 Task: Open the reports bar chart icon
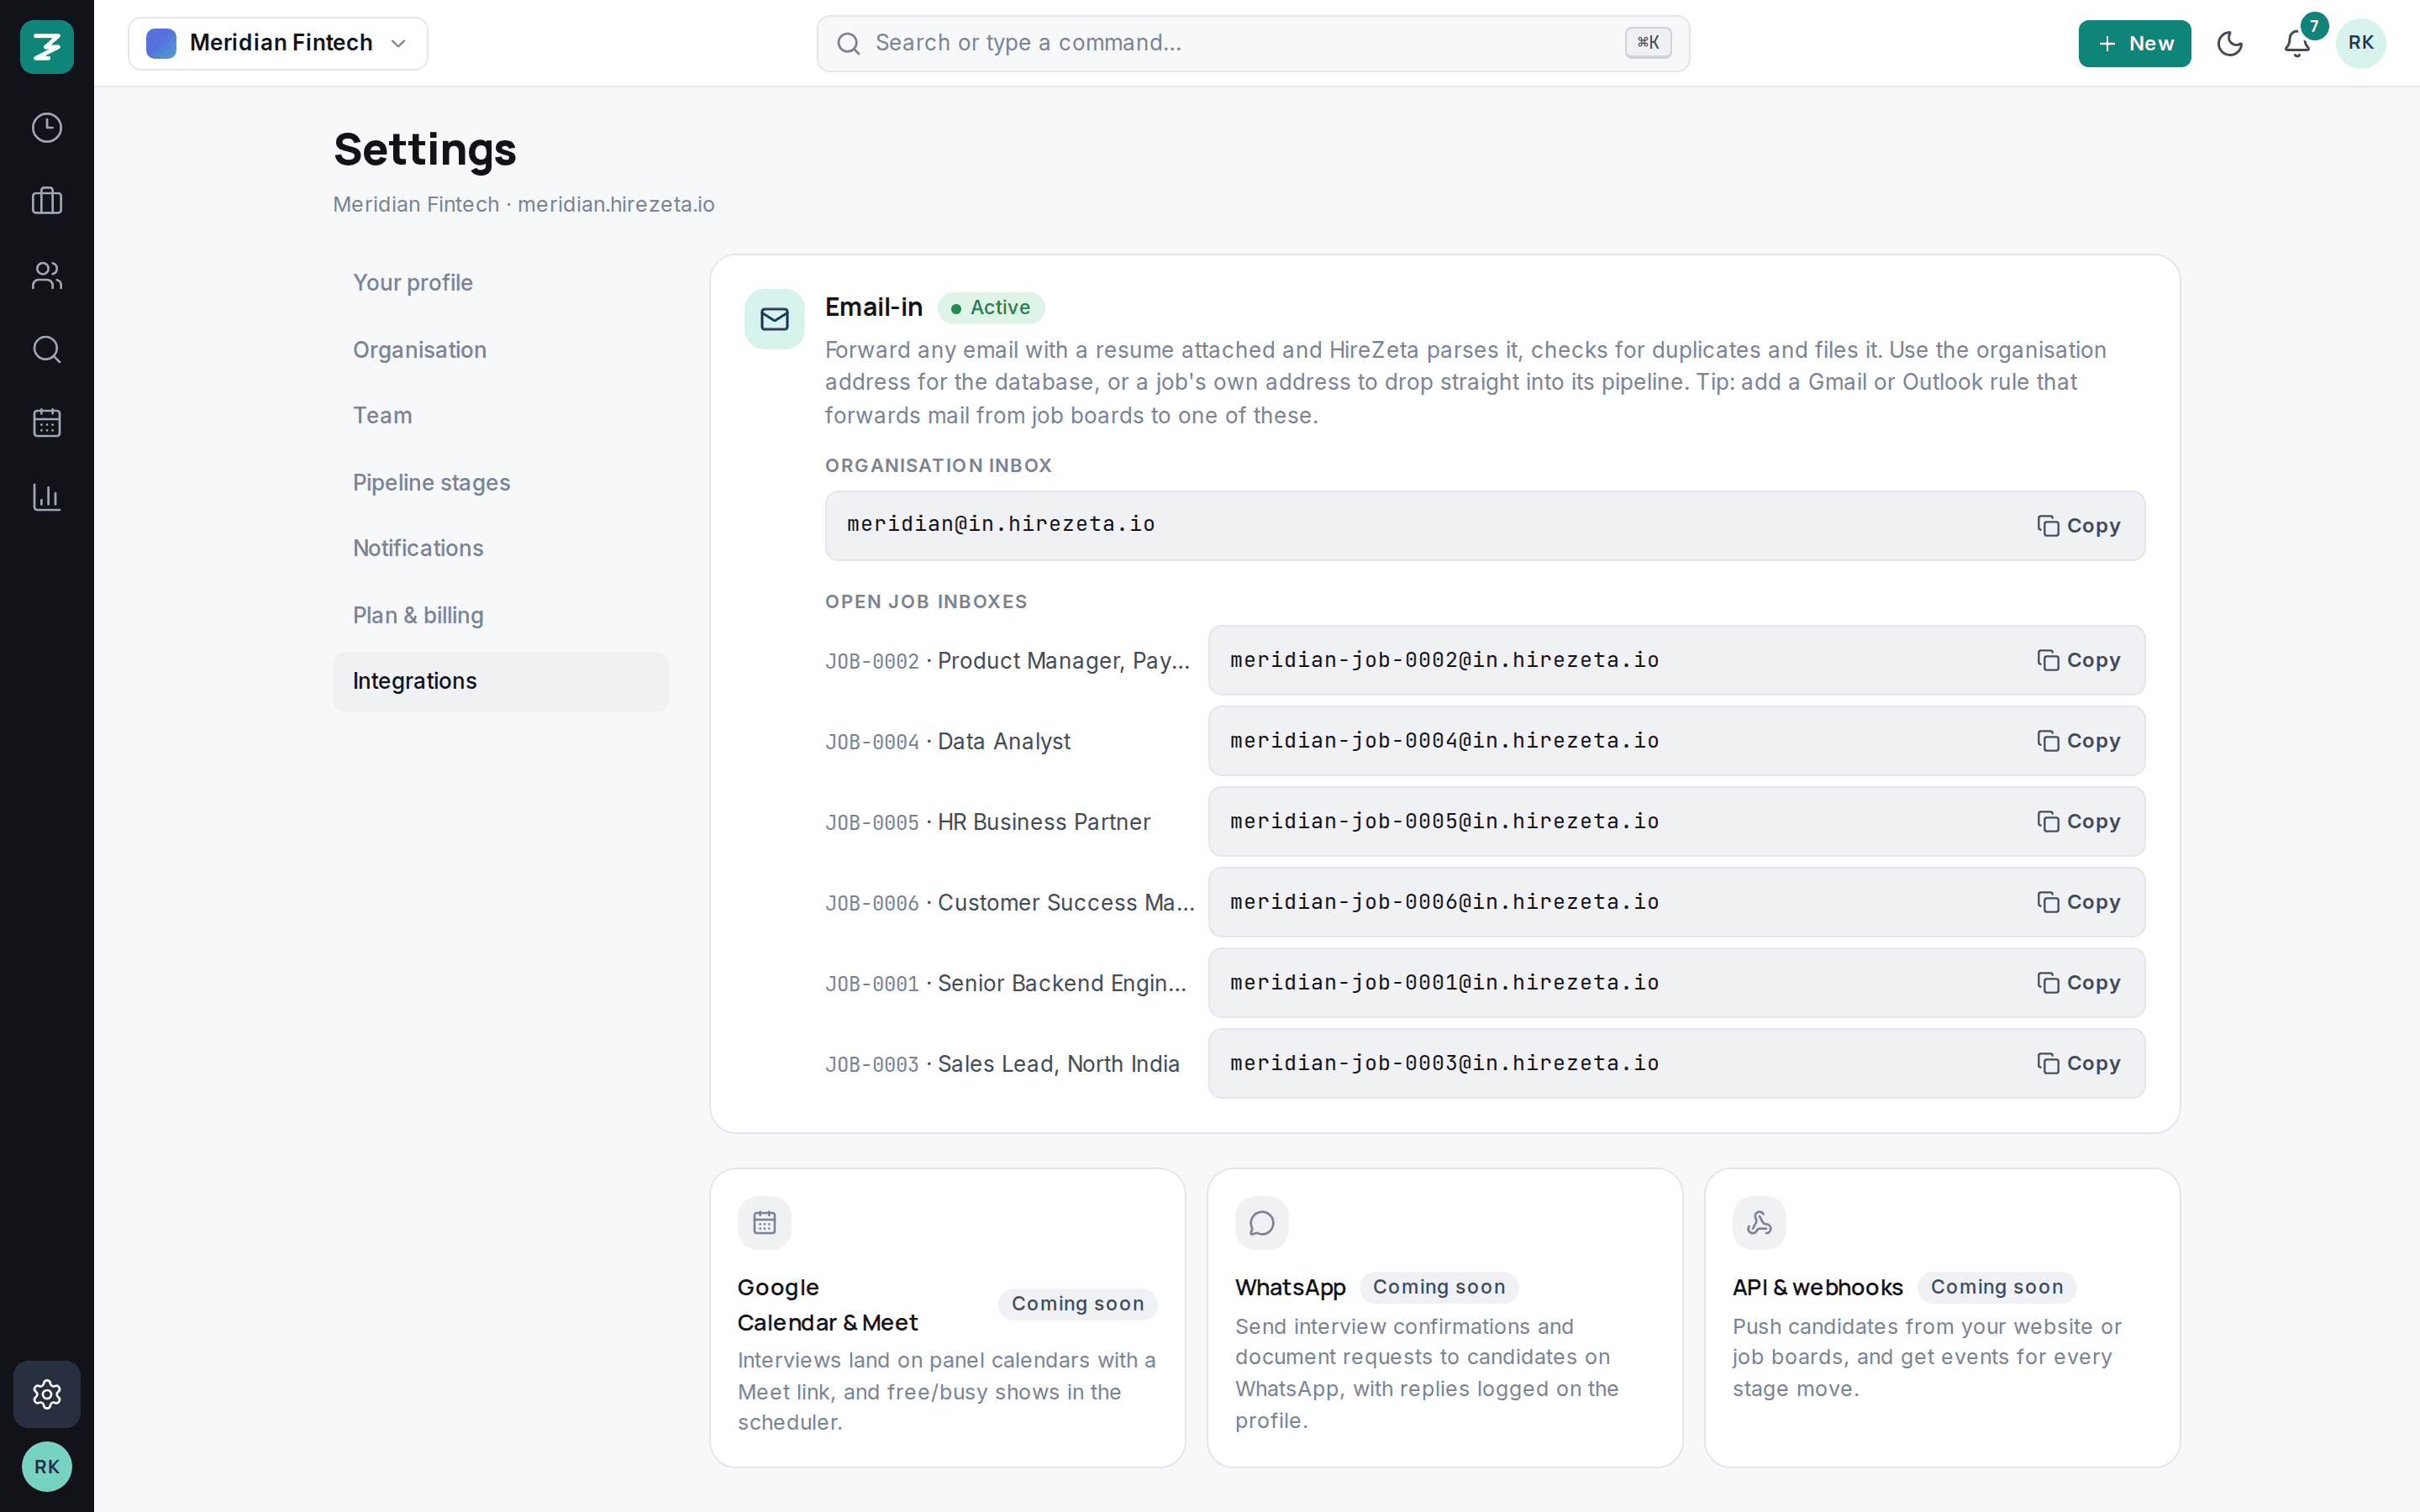click(47, 496)
